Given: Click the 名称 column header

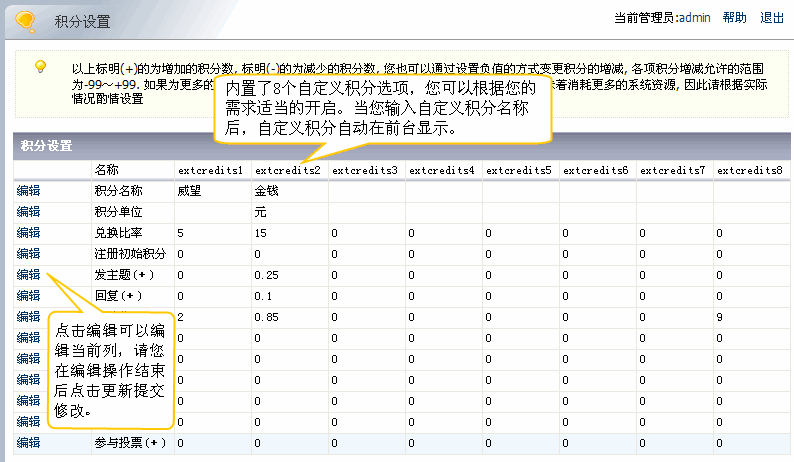Looking at the screenshot, I should coord(107,170).
